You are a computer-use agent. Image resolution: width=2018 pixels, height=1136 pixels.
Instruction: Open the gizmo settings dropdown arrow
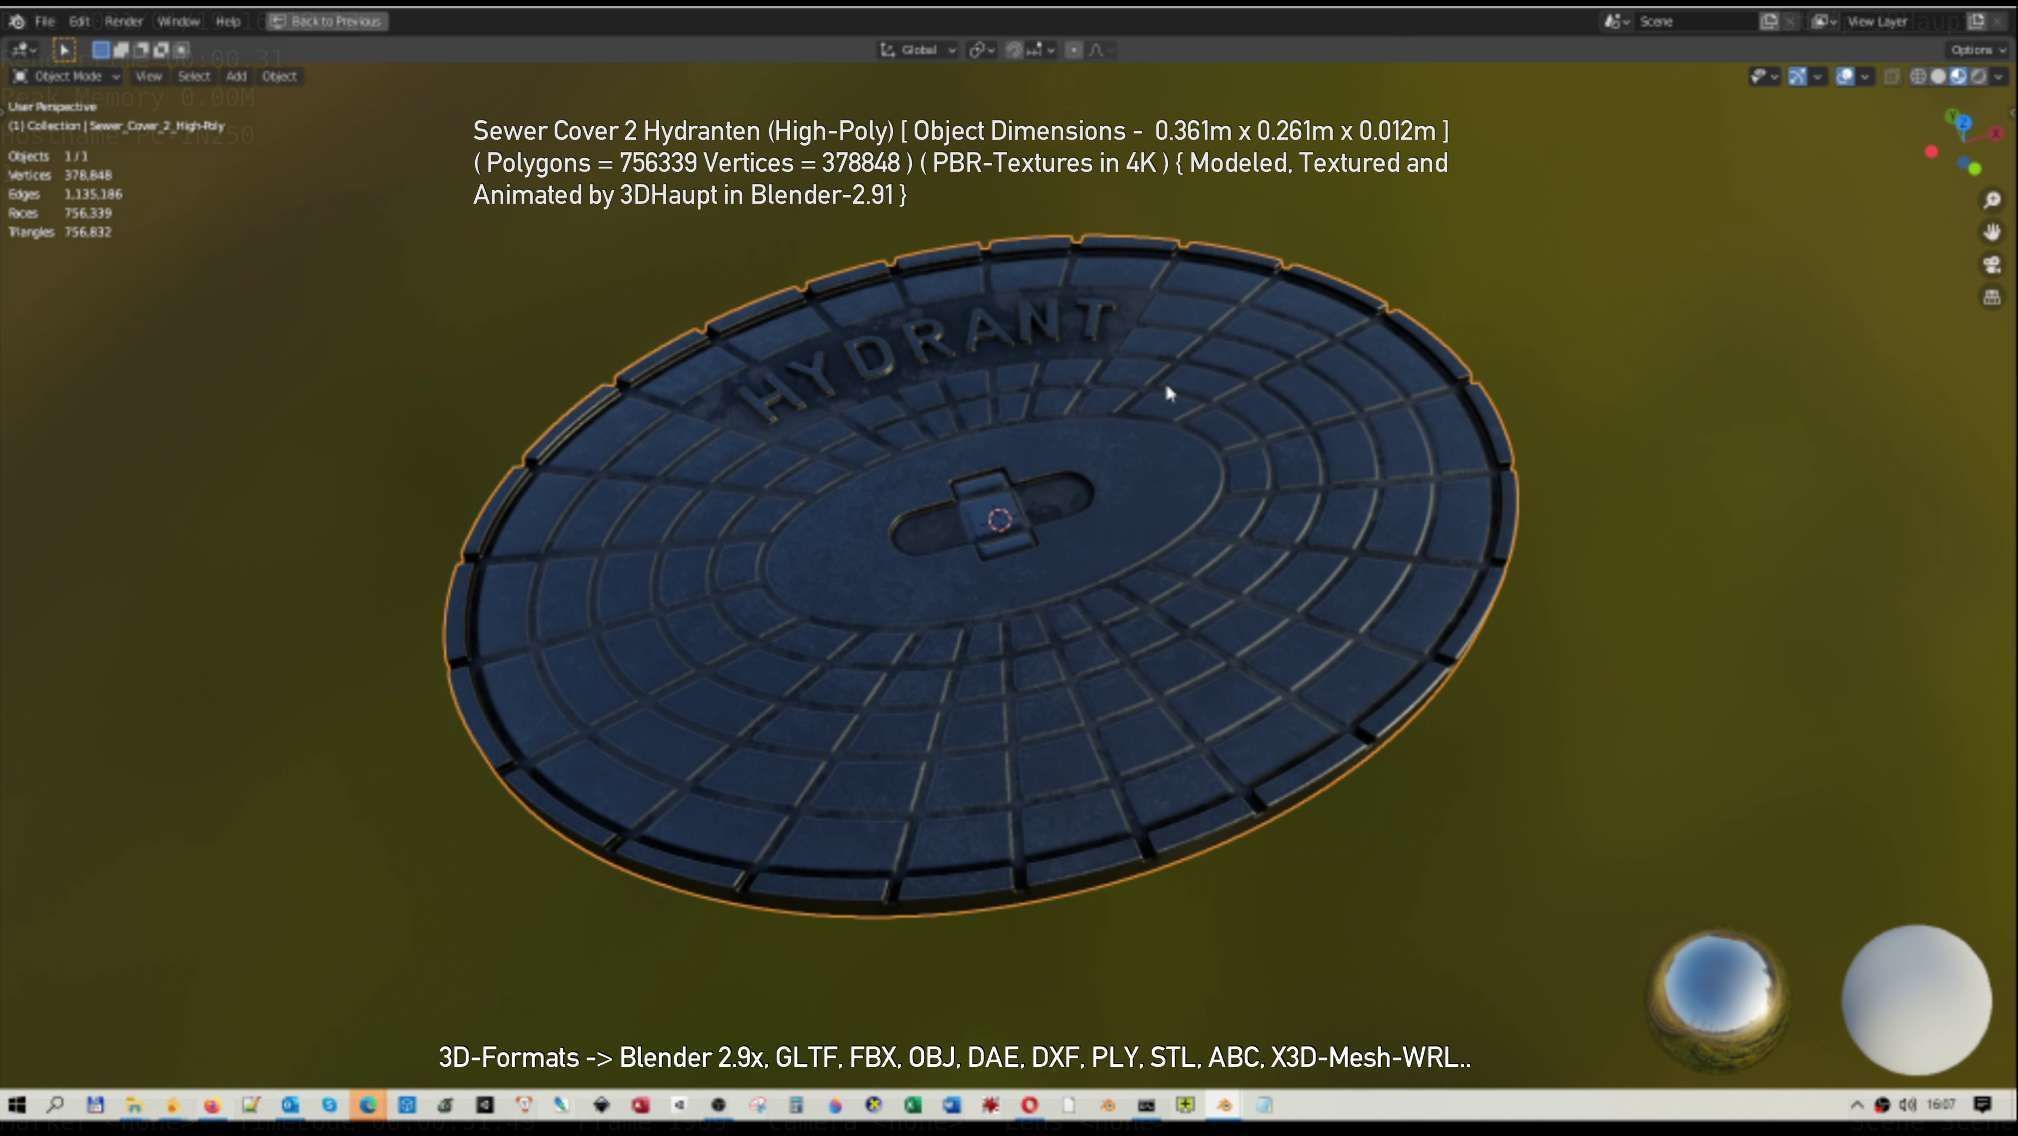1817,76
